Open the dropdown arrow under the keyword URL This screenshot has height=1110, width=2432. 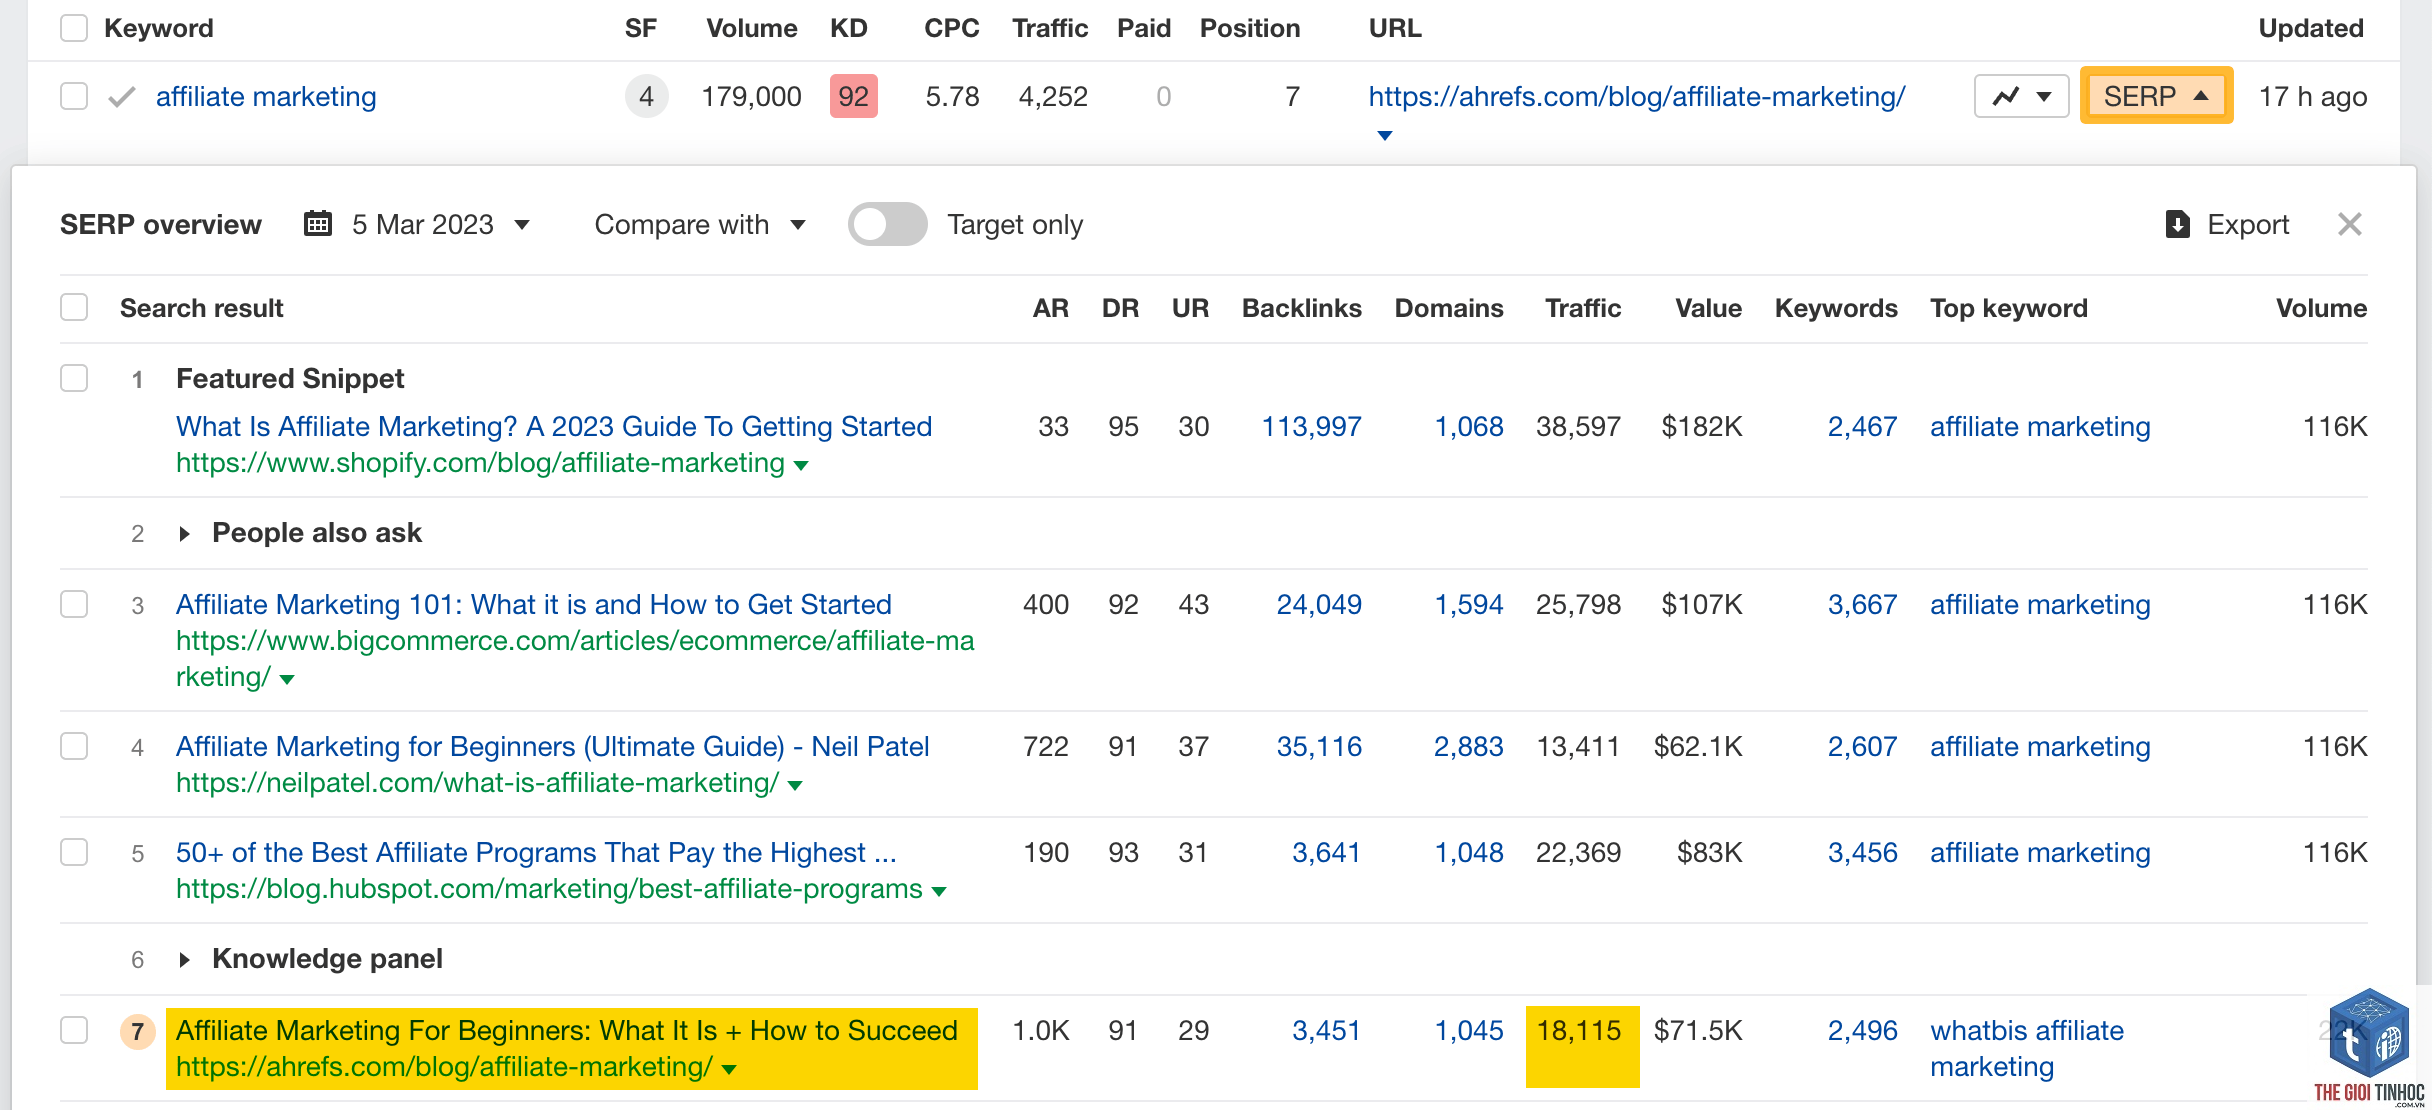[1385, 135]
